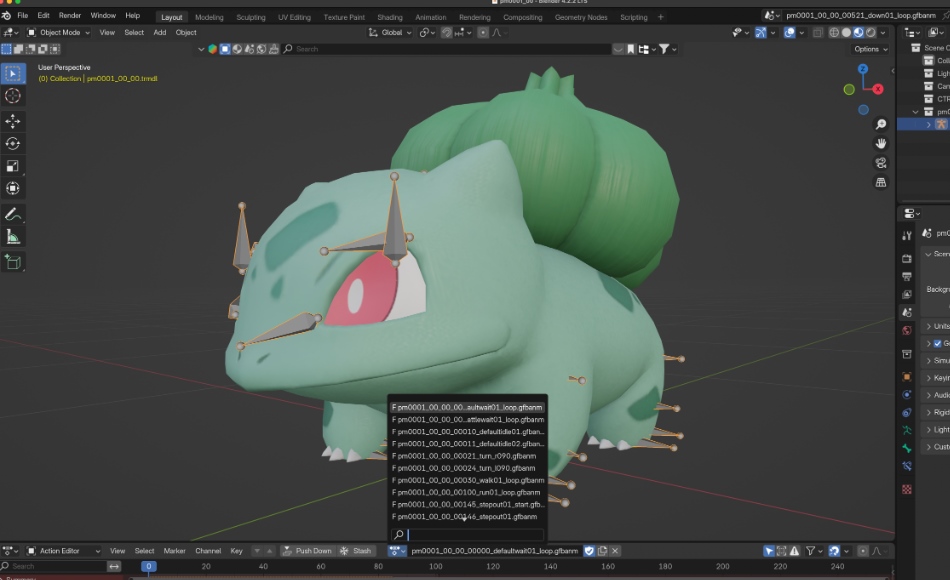
Task: Select the Rotate tool
Action: coord(13,144)
